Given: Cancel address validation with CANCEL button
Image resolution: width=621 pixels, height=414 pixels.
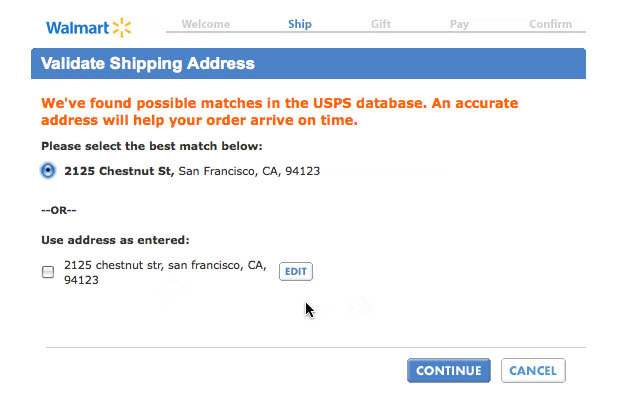Looking at the screenshot, I should click(533, 371).
